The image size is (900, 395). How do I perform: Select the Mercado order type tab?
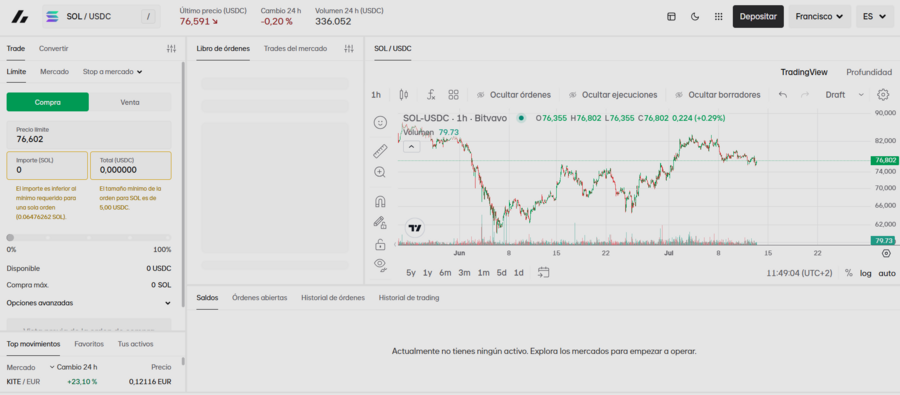pos(55,72)
